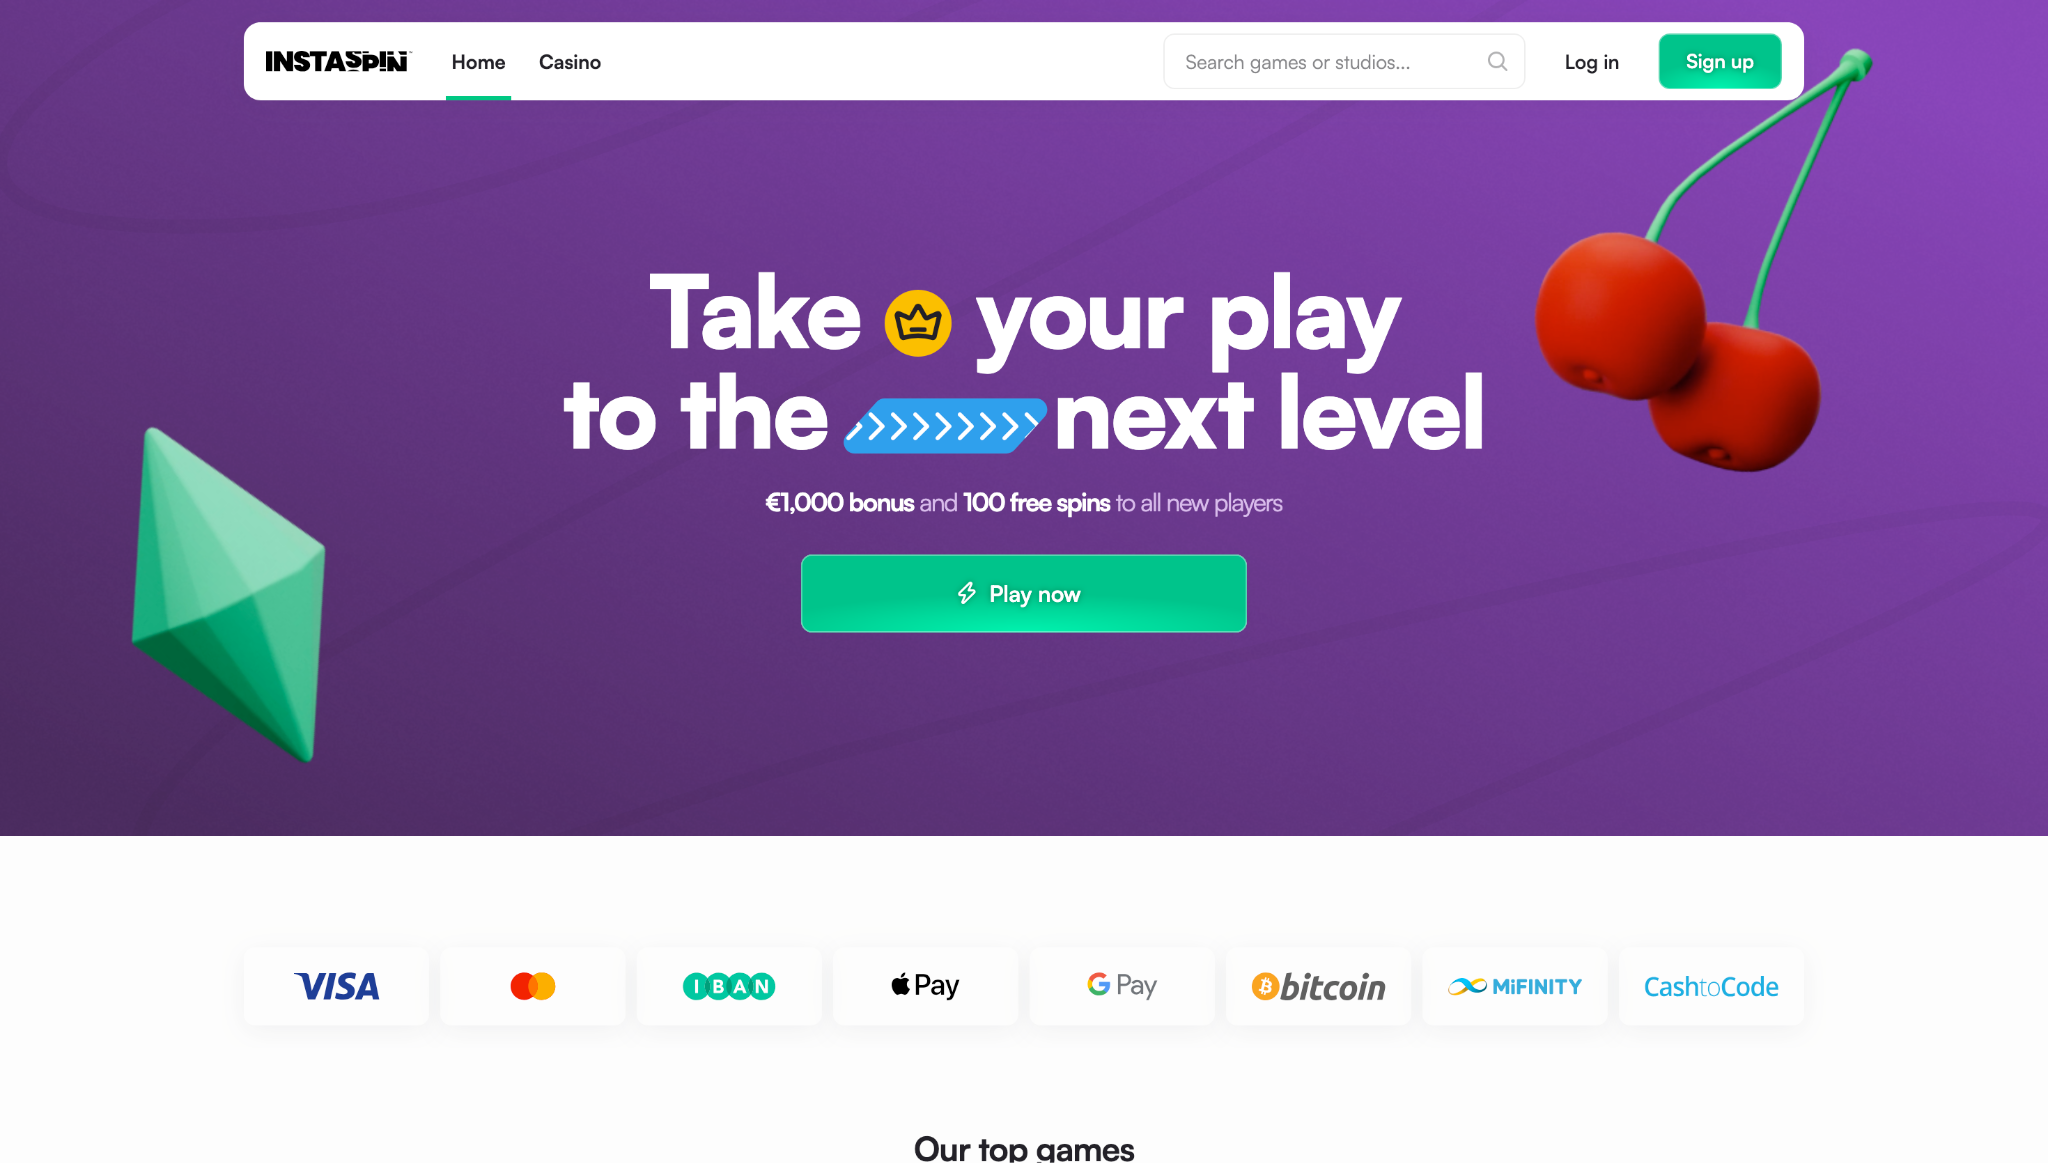Focus the search games or studios field
This screenshot has height=1163, width=2048.
coord(1343,61)
